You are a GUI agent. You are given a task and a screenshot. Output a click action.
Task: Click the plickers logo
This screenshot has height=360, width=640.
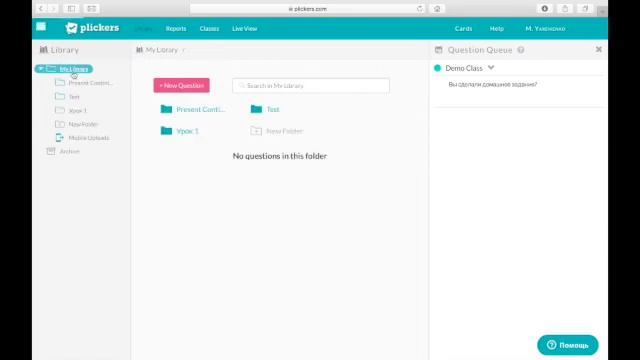pos(92,28)
